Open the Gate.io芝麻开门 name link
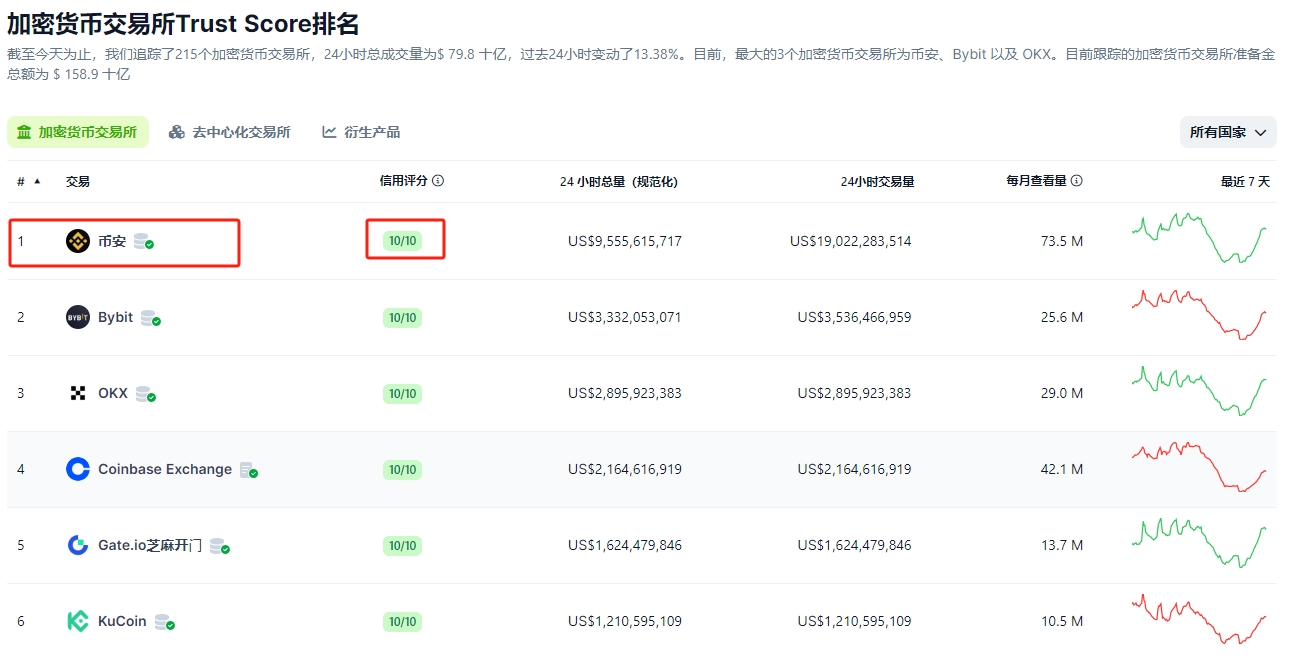 coord(150,545)
